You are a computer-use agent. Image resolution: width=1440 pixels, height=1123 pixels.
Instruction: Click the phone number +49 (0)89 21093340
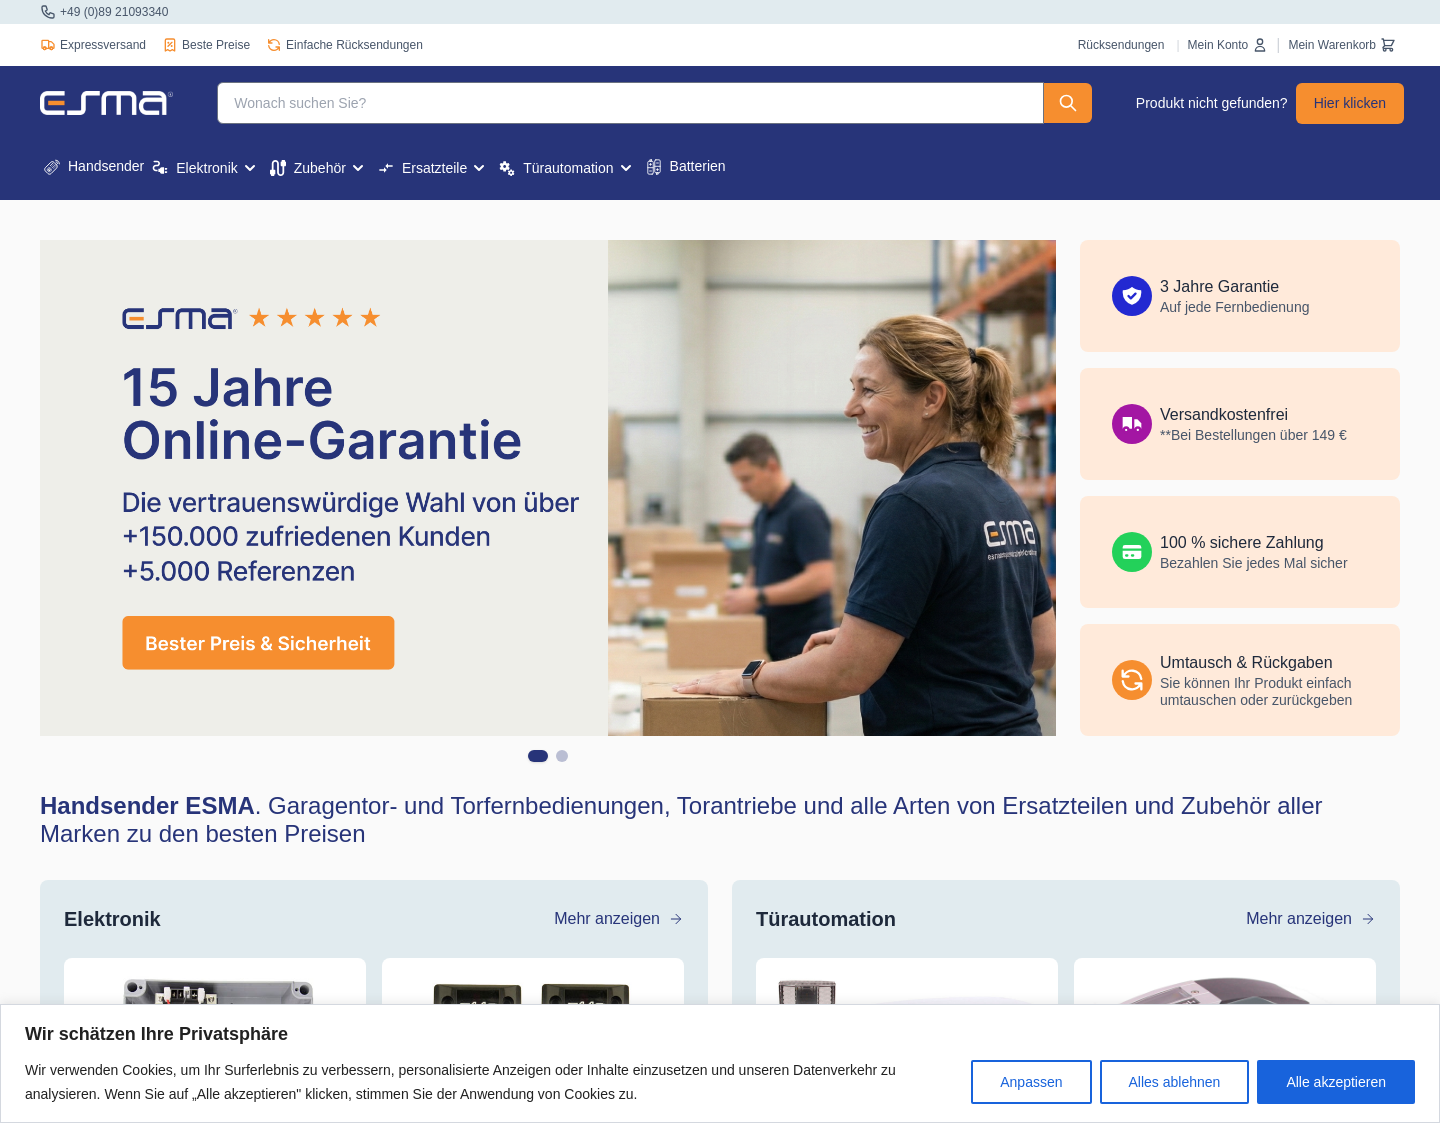[x=114, y=12]
